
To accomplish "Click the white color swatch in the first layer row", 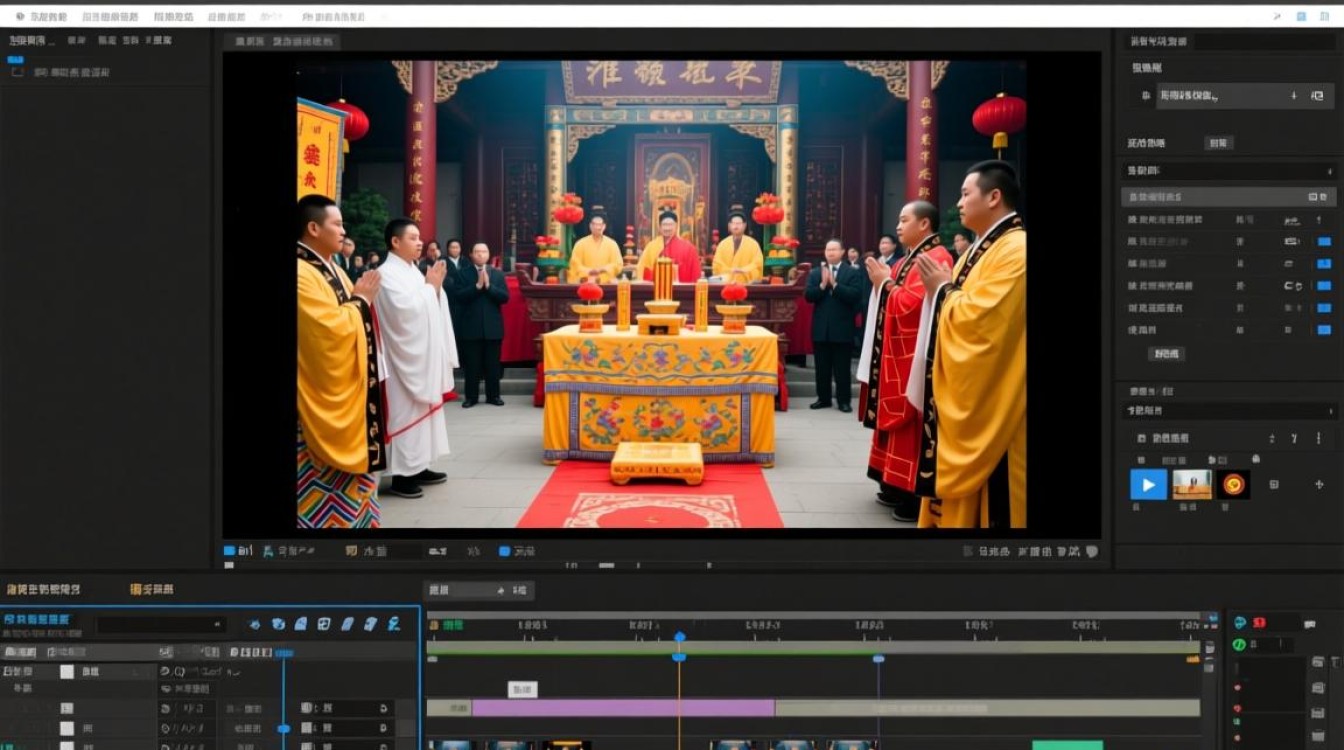I will click(67, 672).
